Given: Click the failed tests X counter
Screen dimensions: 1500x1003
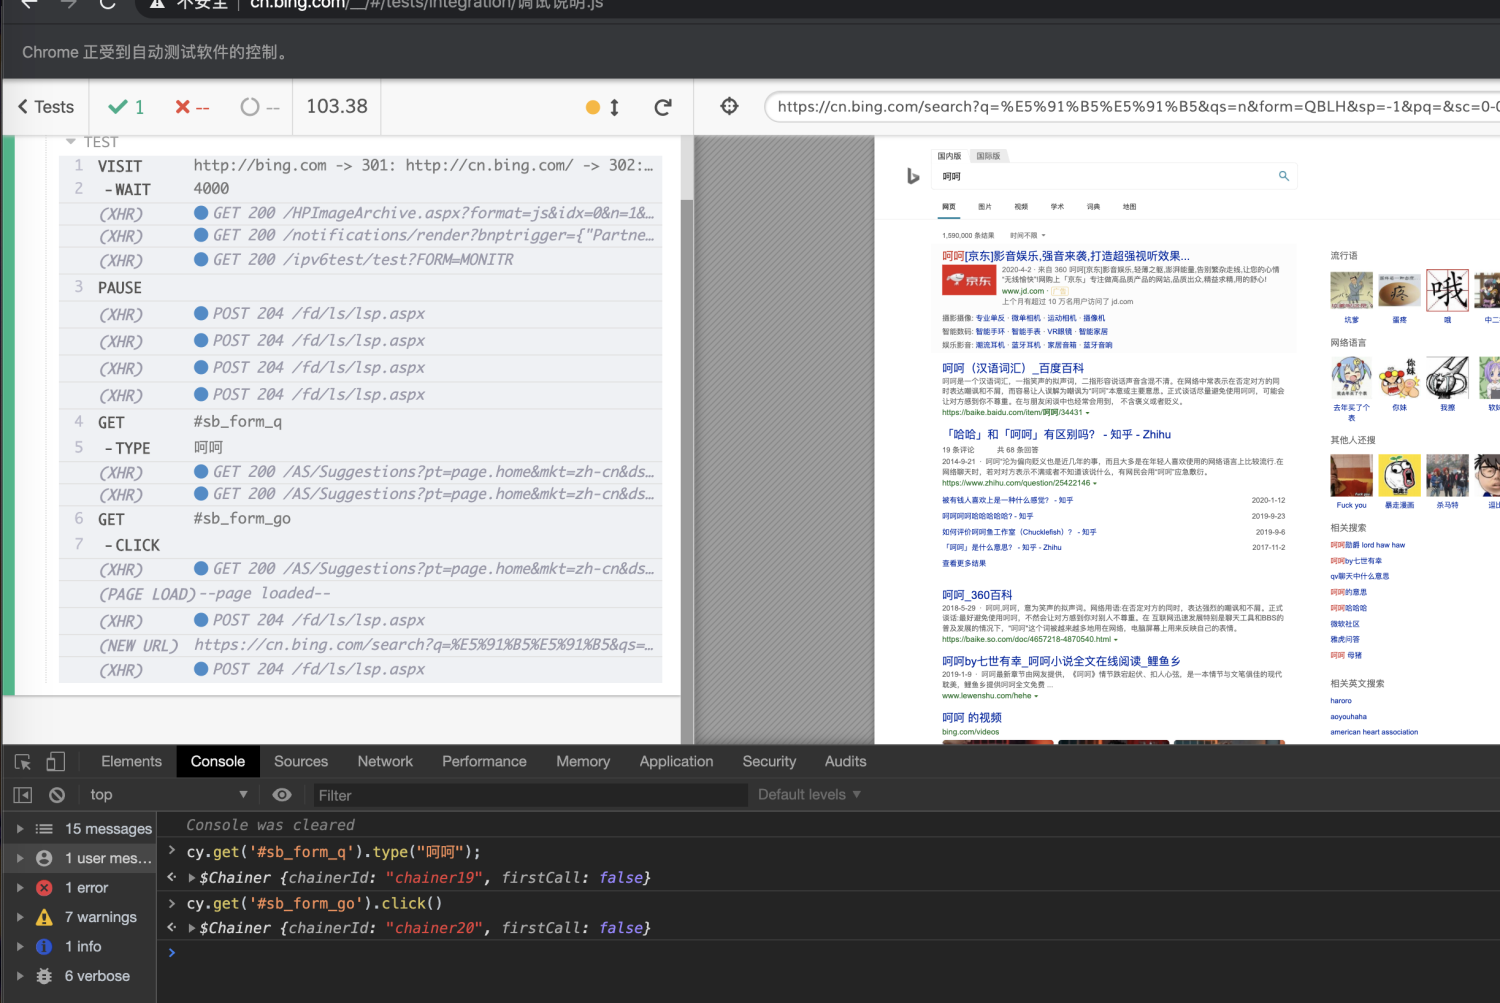Looking at the screenshot, I should [x=192, y=107].
